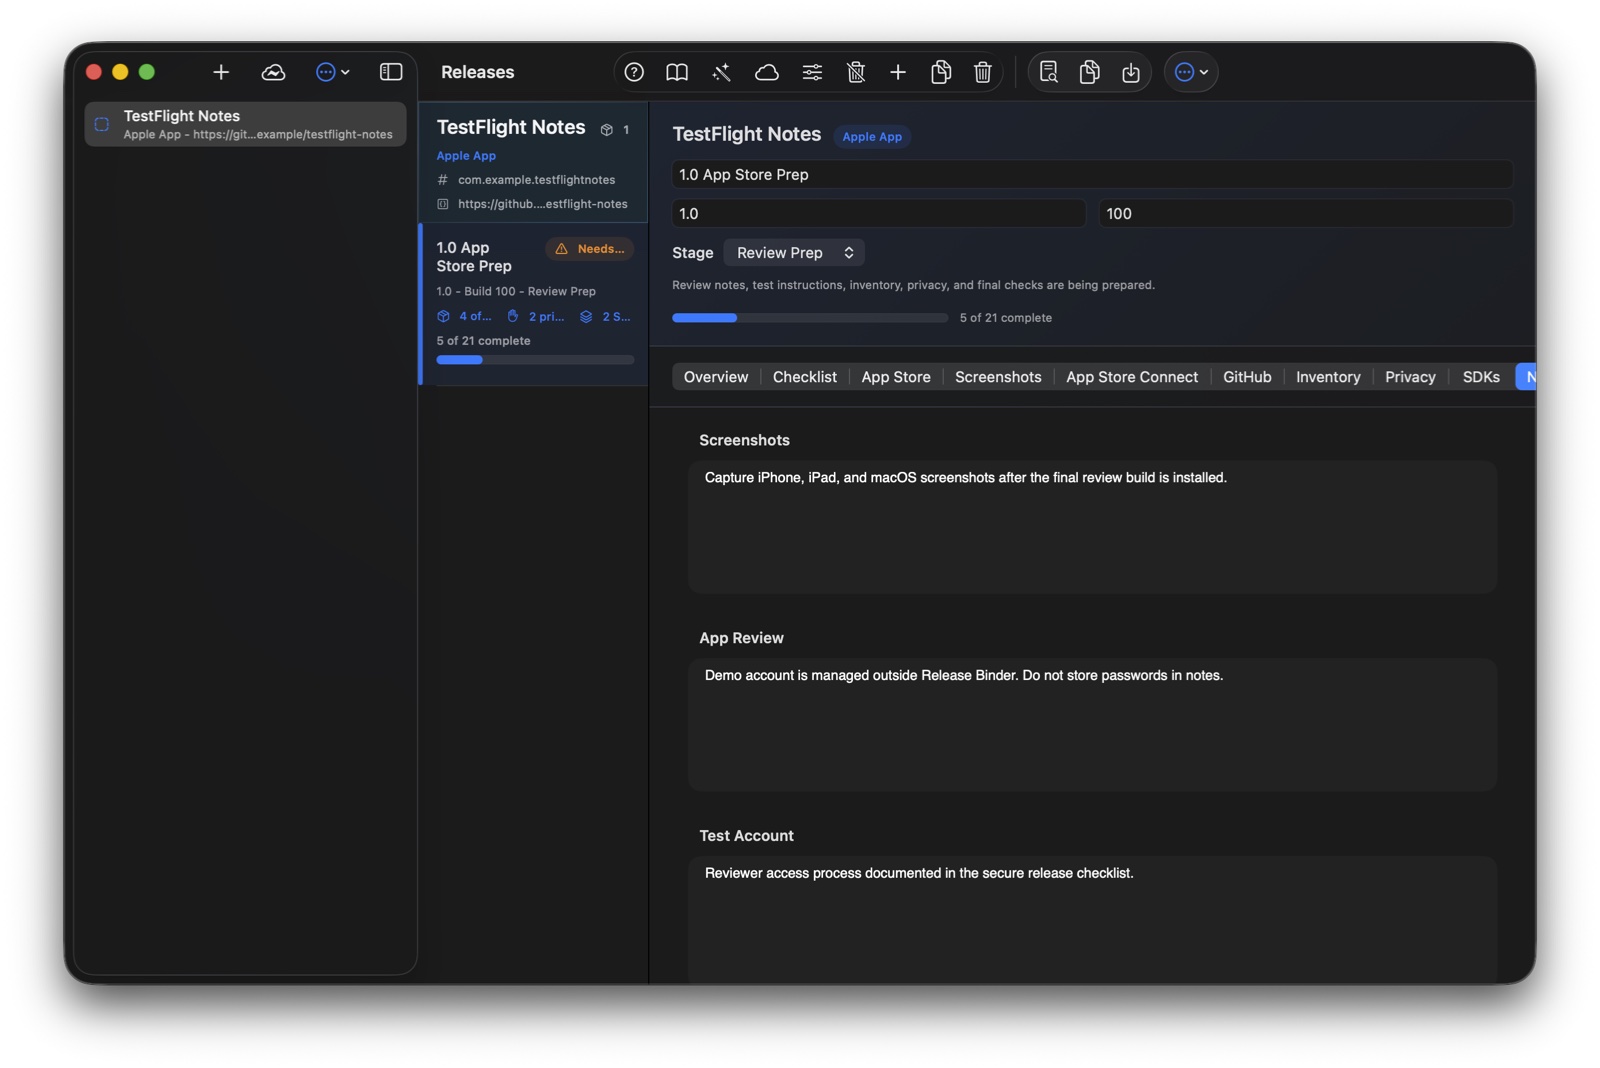Click the box icon next to release count 1
The image size is (1600, 1068).
click(606, 130)
